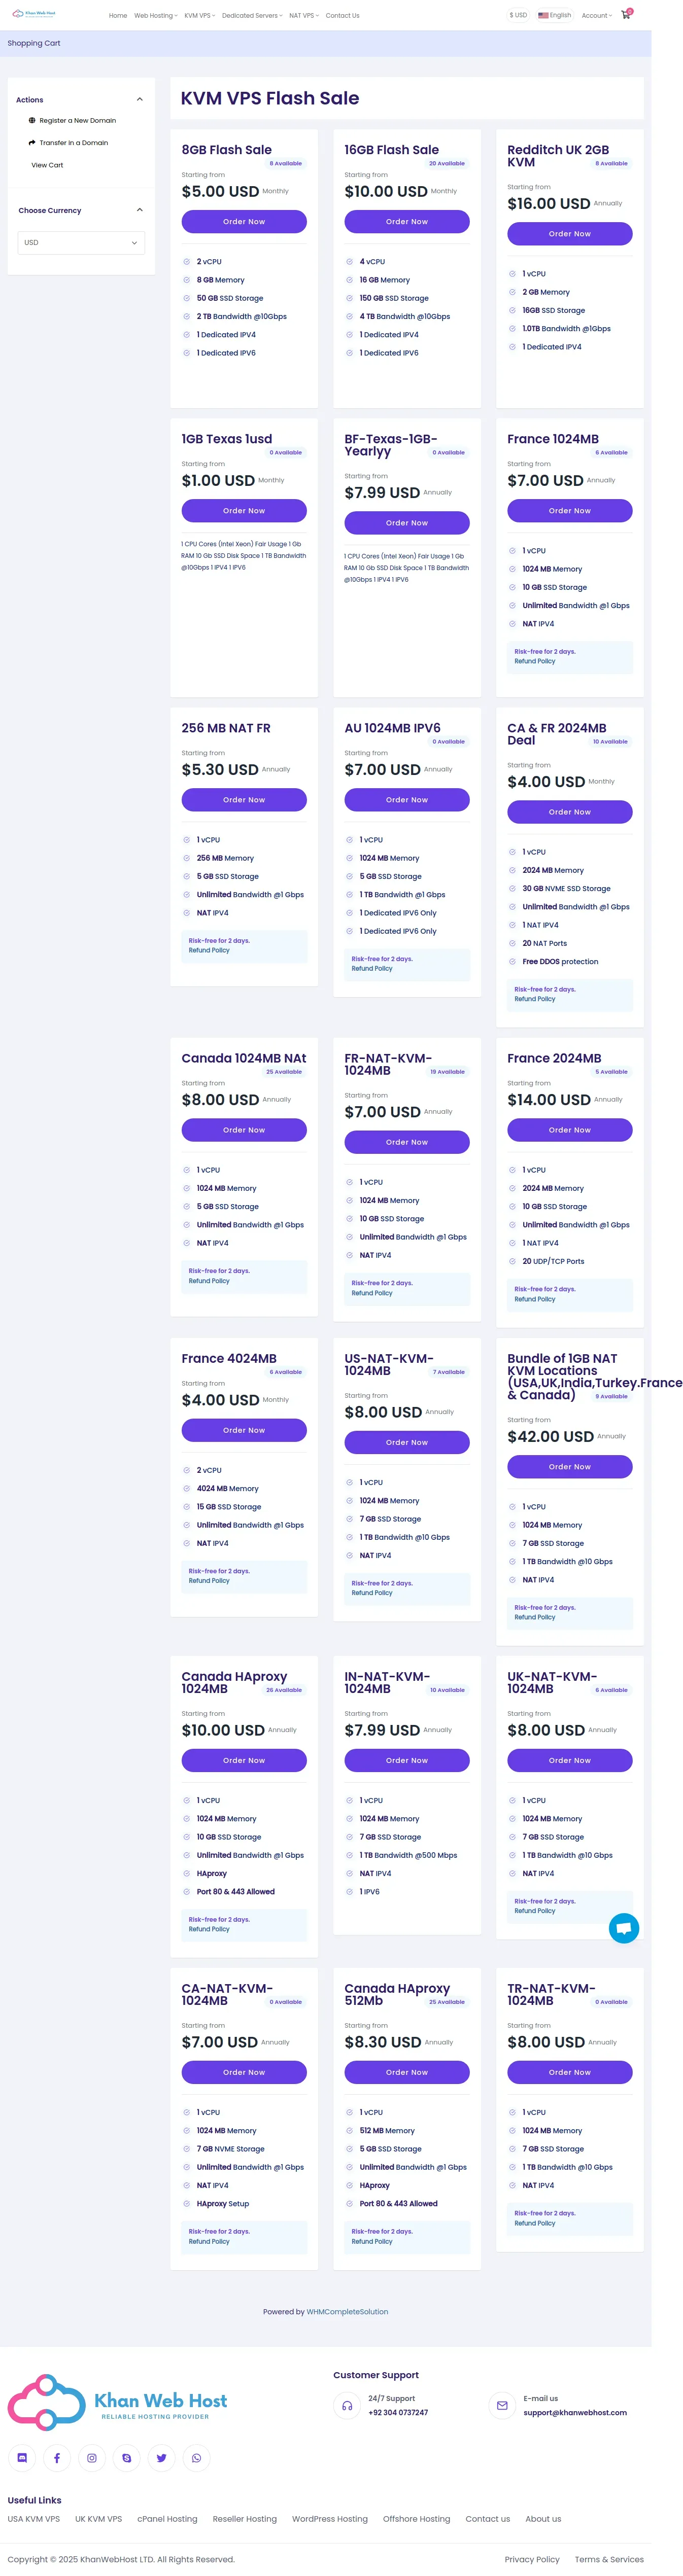Screen dimensions: 683x2576
Task: Open the Twitter footer icon
Action: [x=162, y=2457]
